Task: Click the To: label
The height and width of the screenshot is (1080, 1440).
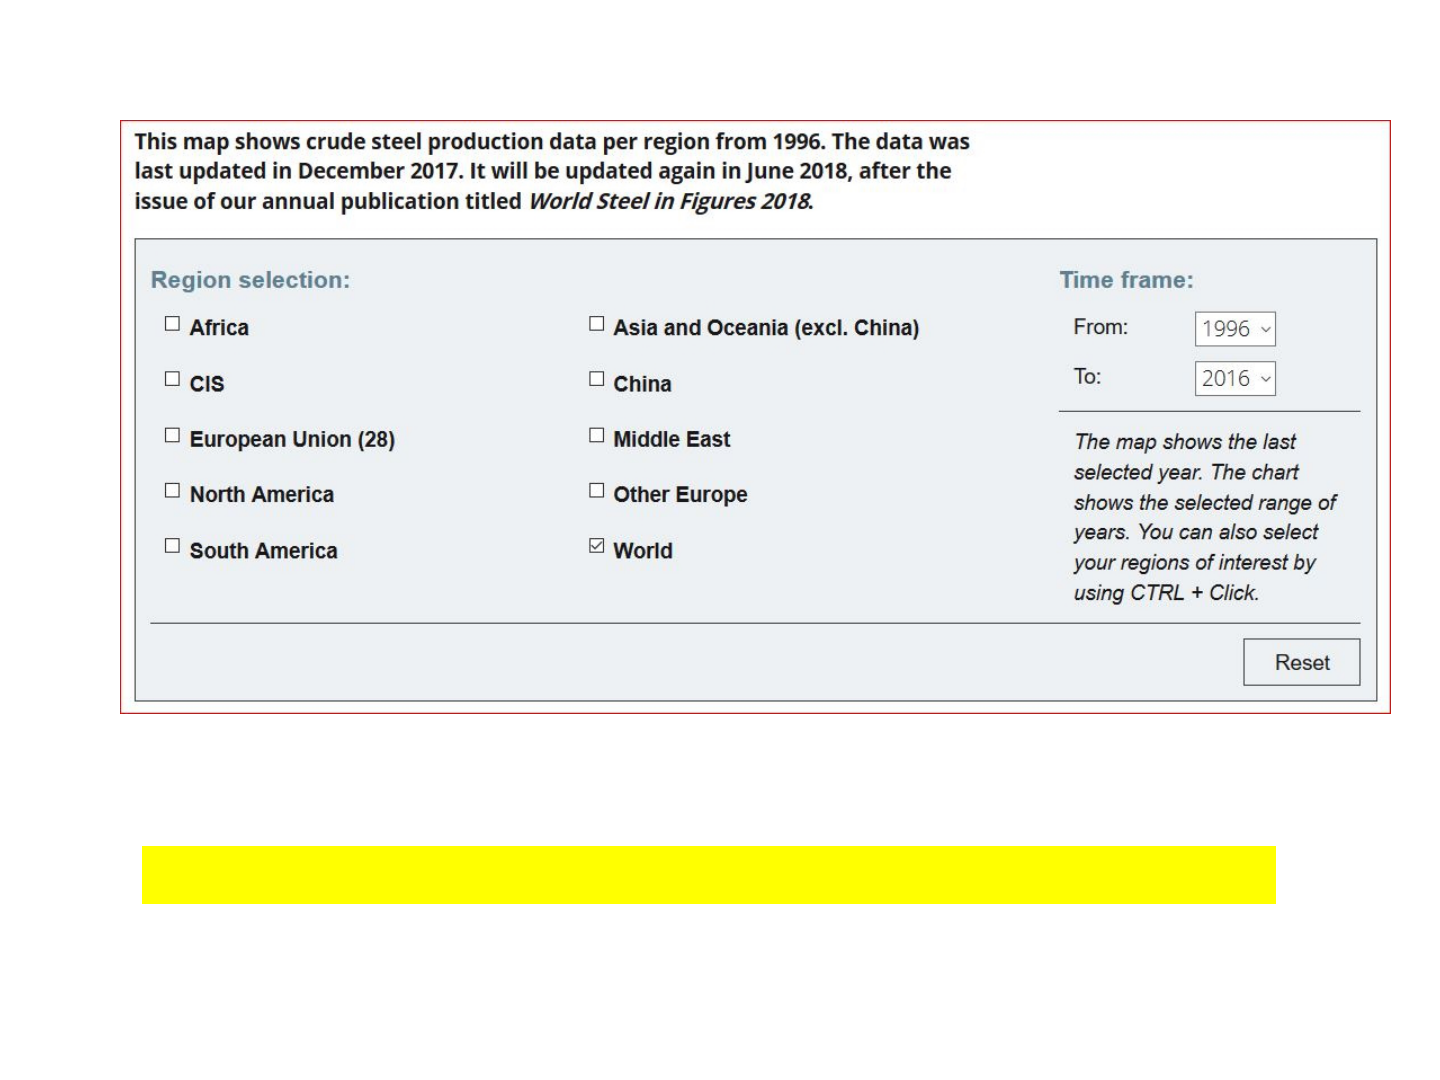Action: click(x=1087, y=377)
